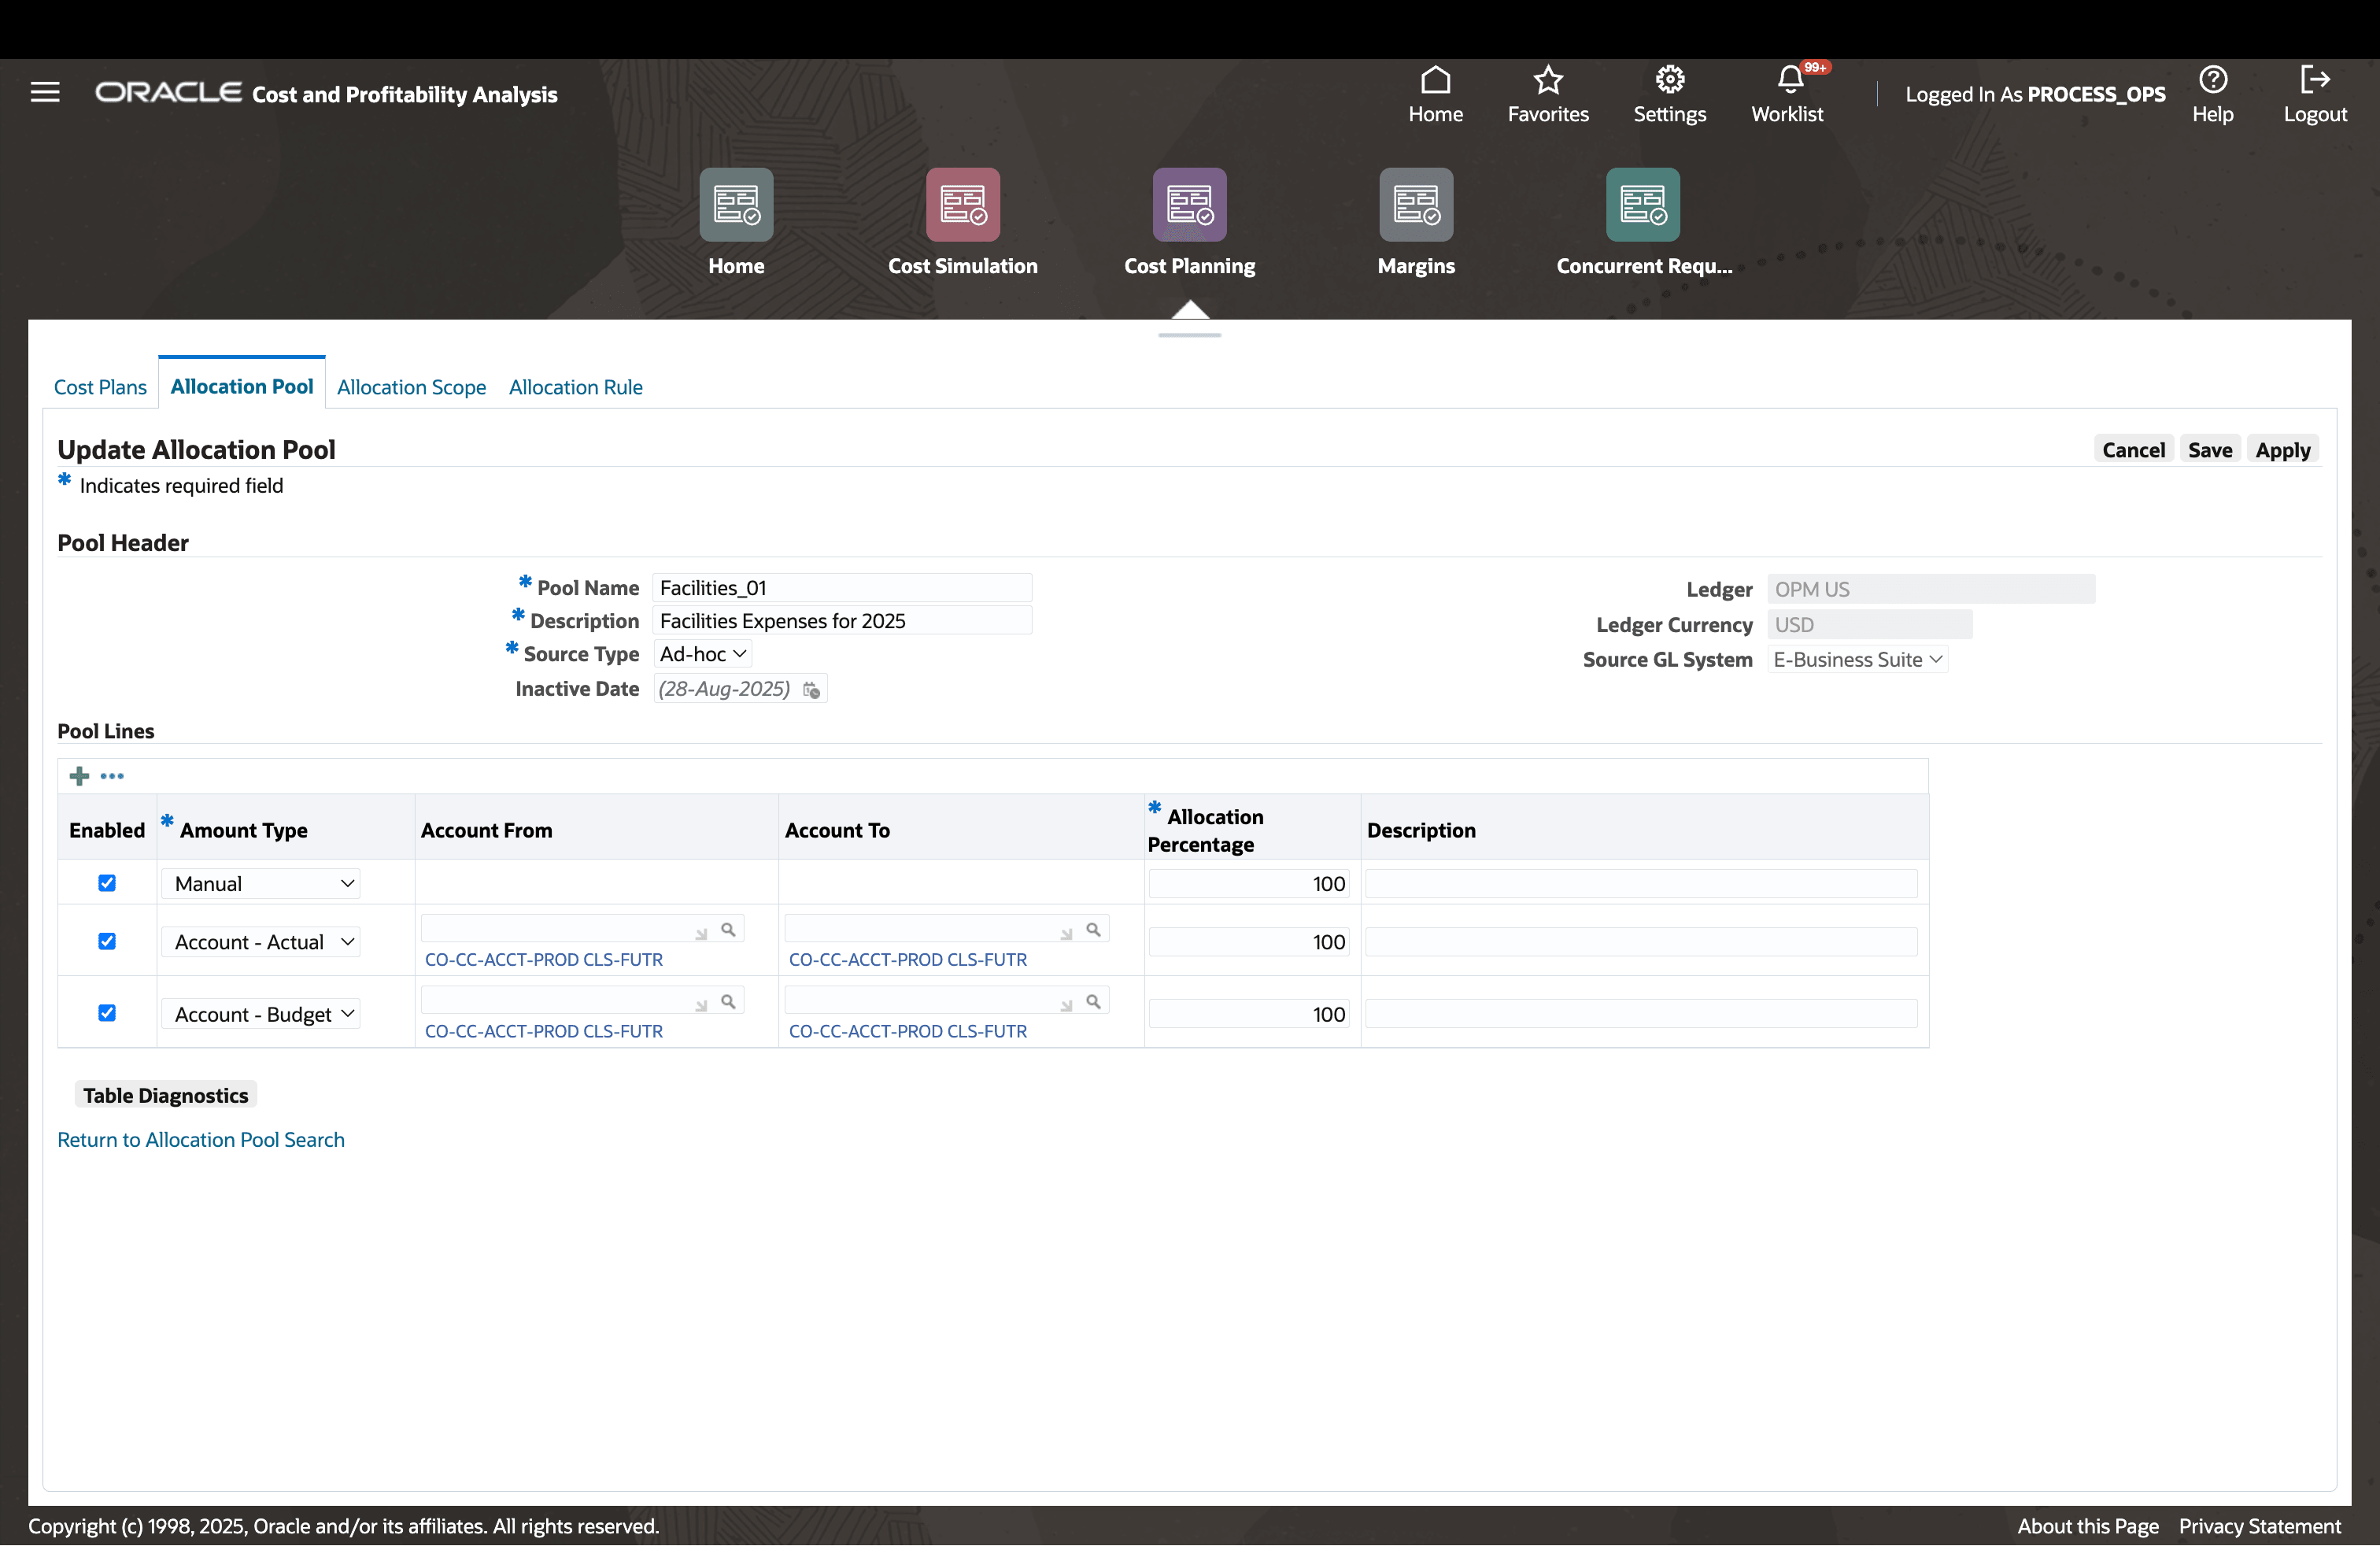Screen dimensions: 2380x1546
Task: Click the green plus add-row icon
Action: [80, 776]
